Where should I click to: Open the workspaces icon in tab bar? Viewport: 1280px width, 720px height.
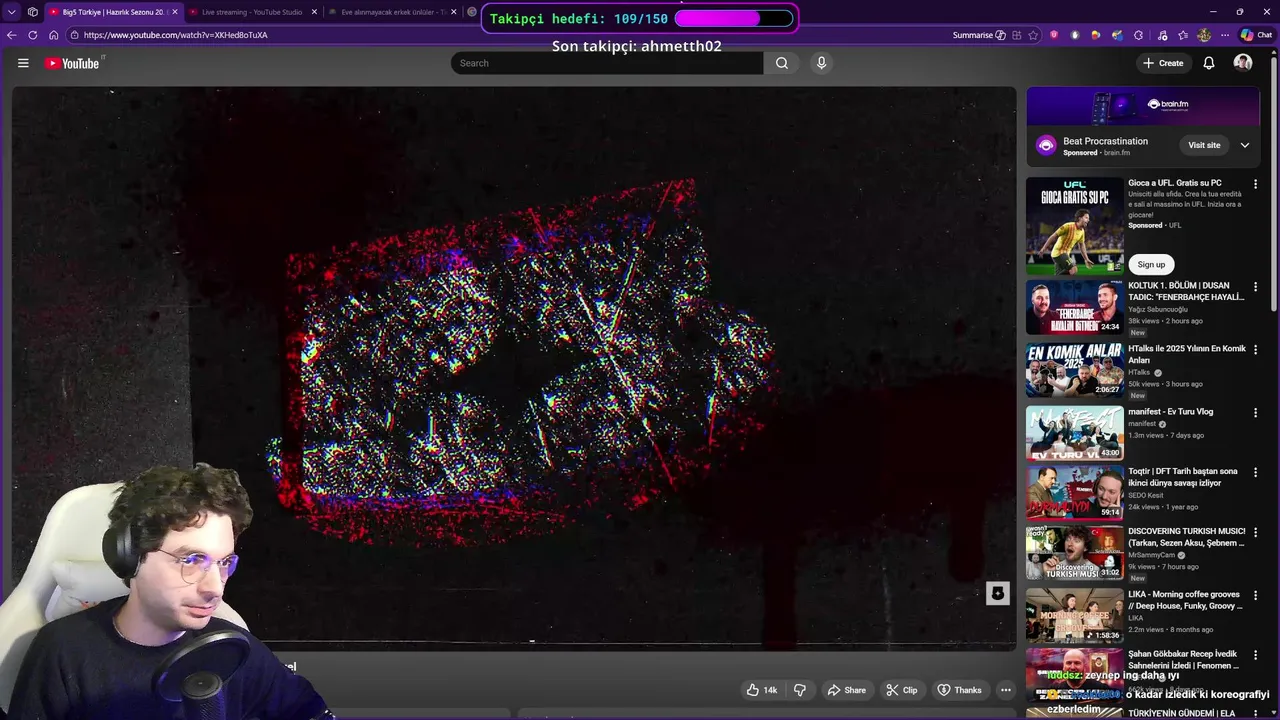coord(33,12)
